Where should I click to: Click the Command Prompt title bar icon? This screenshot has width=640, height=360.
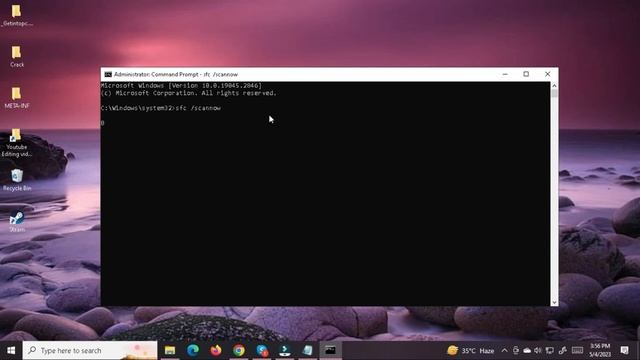pyautogui.click(x=108, y=74)
